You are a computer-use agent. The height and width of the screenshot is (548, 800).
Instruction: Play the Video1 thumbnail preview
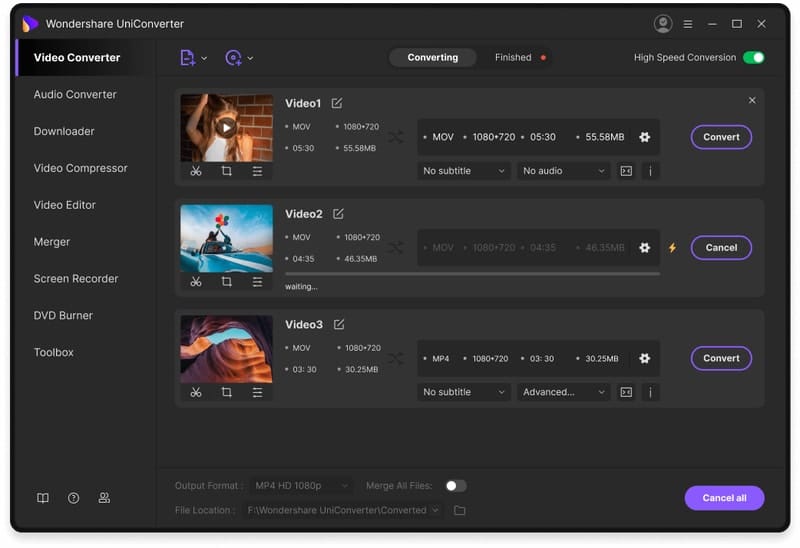(227, 128)
